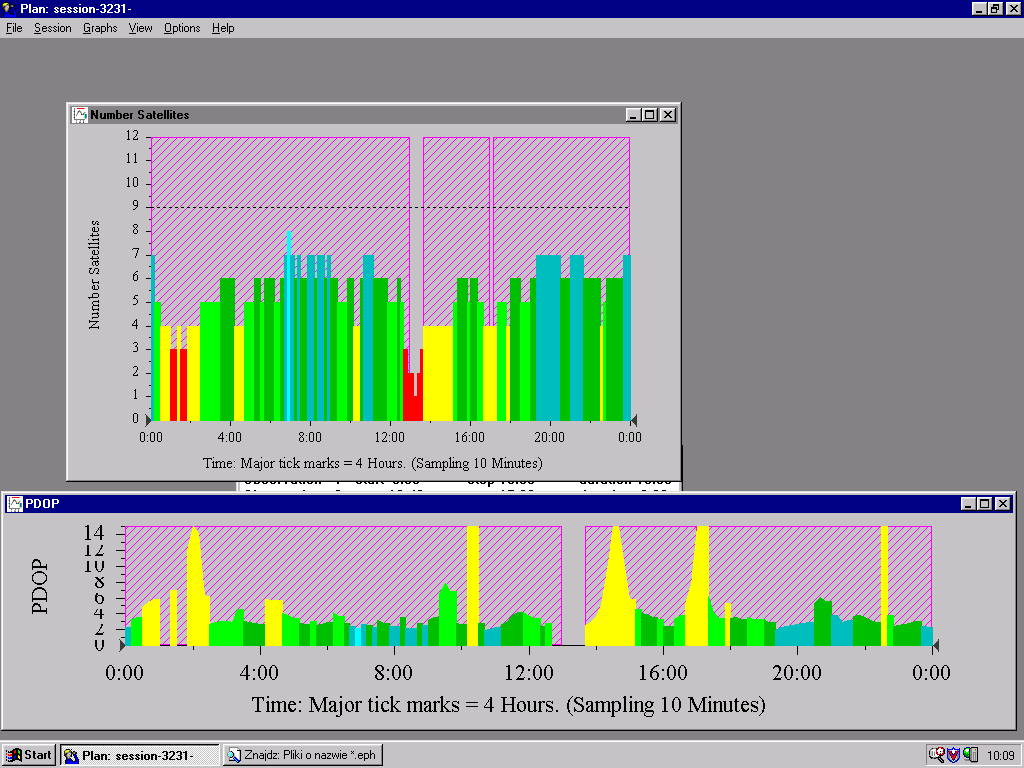Image resolution: width=1024 pixels, height=768 pixels.
Task: Close the PDOP window
Action: click(1003, 504)
